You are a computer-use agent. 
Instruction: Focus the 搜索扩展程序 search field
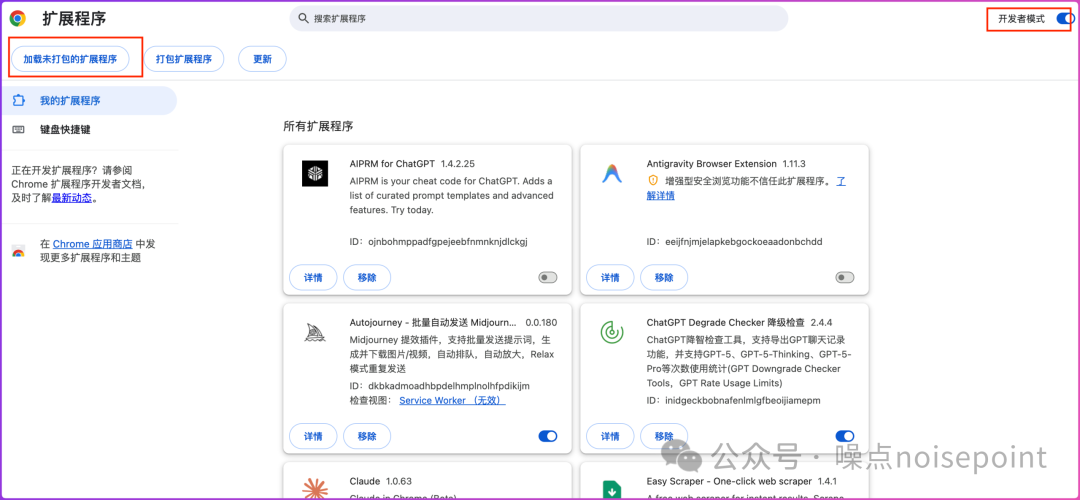540,19
